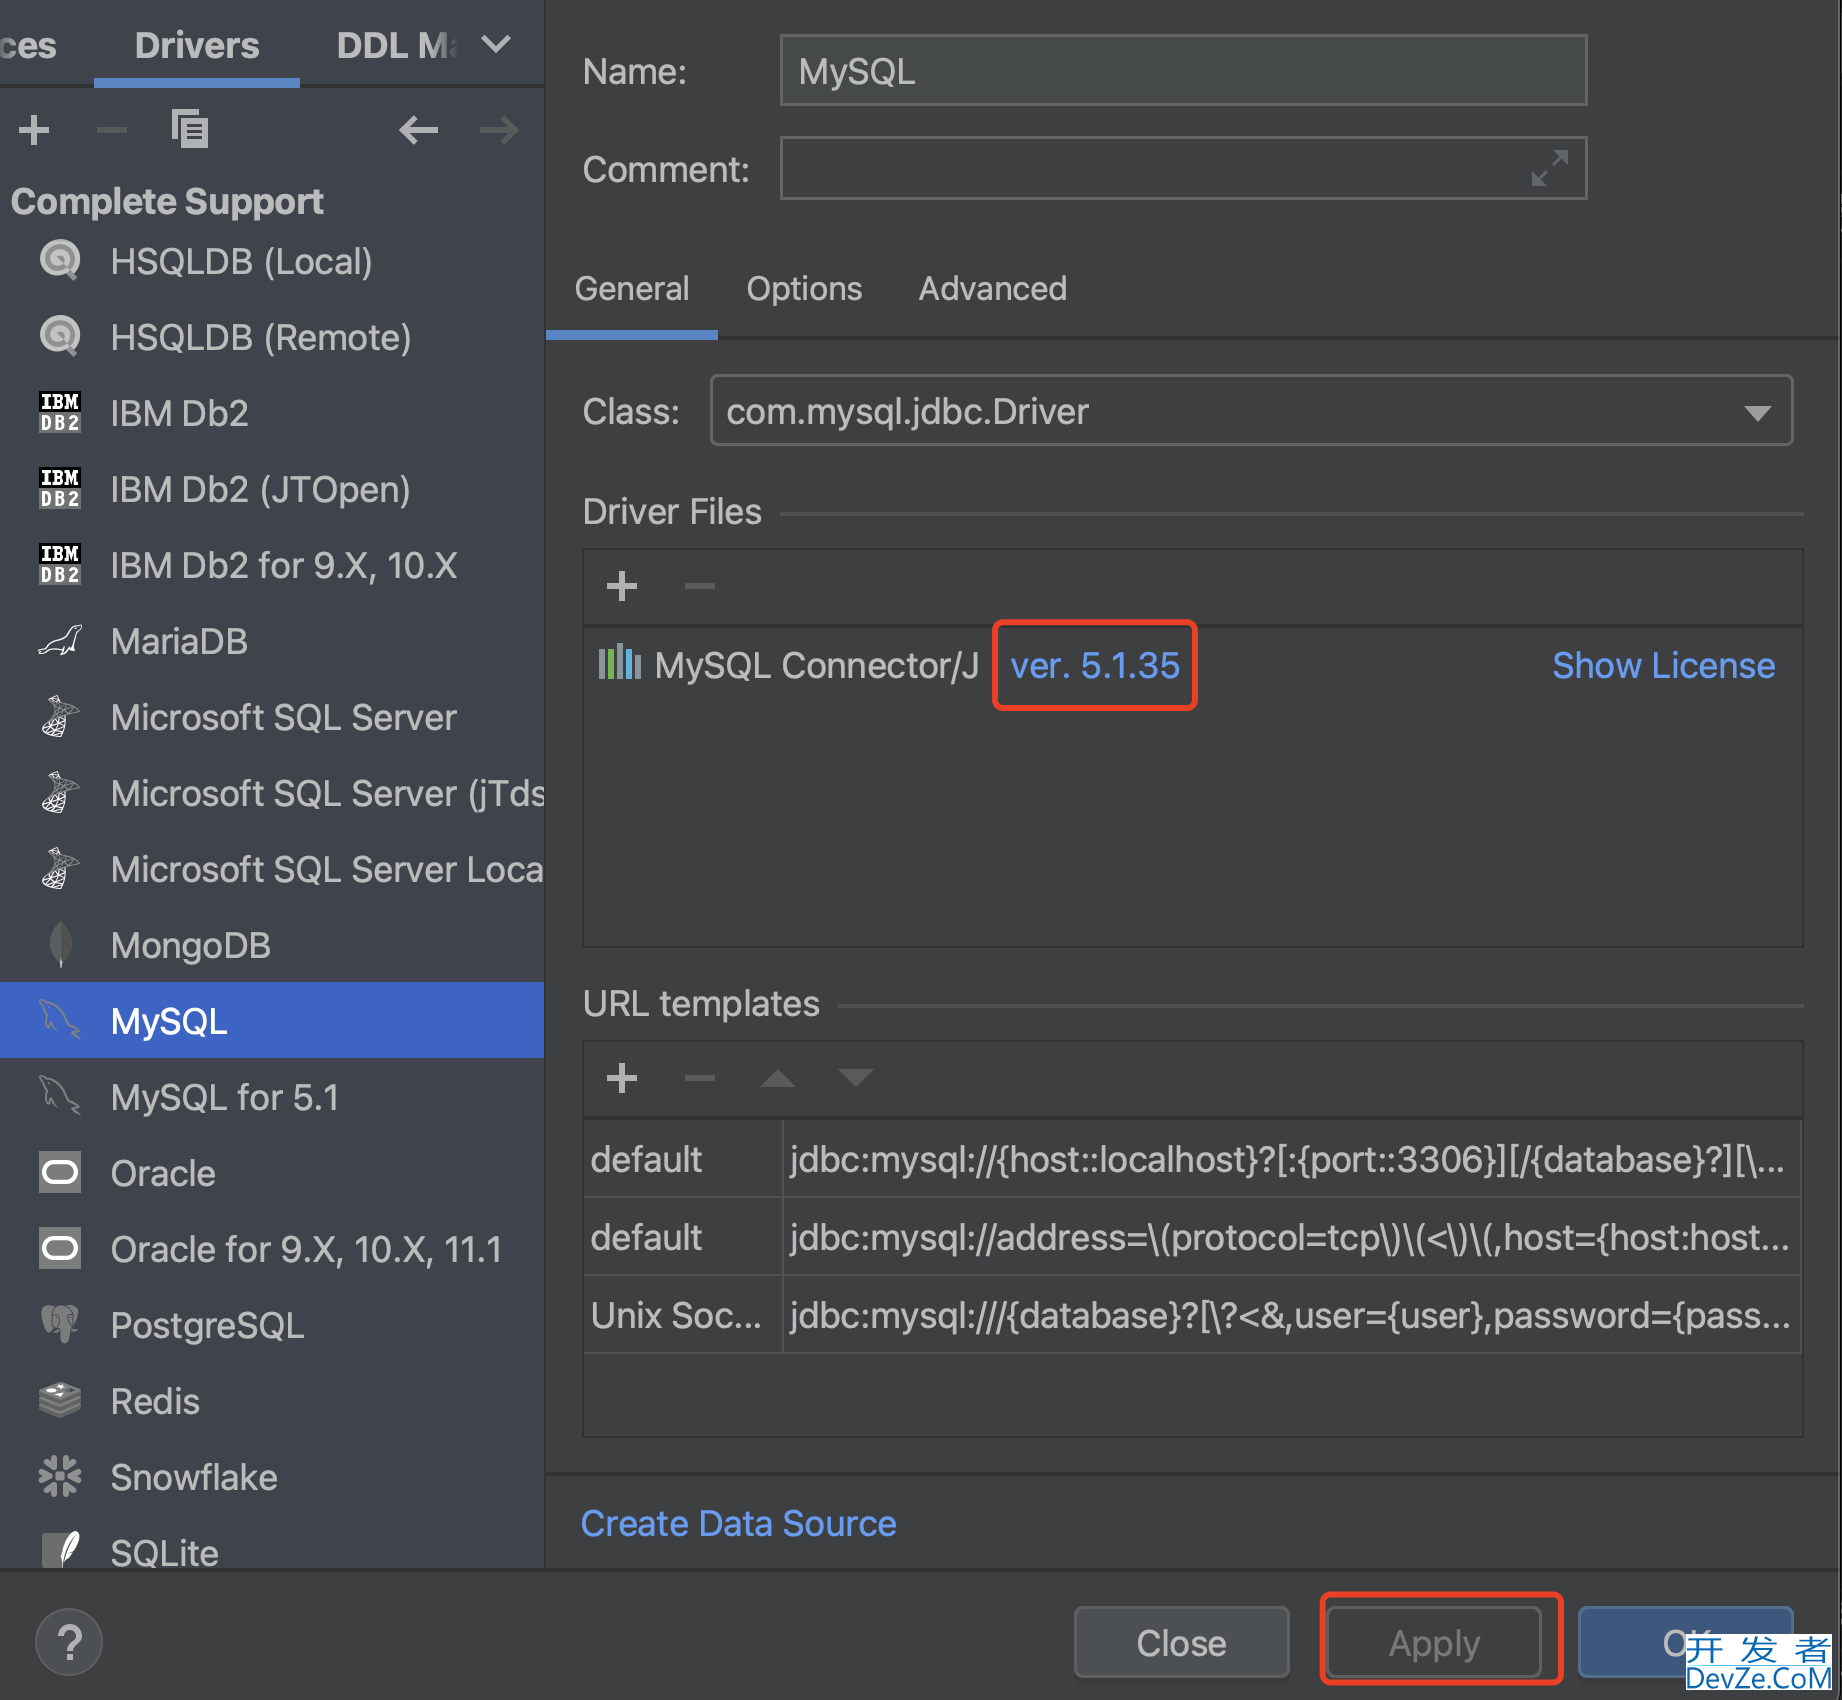Open the DDL Mappings tab
The height and width of the screenshot is (1700, 1842).
396,45
